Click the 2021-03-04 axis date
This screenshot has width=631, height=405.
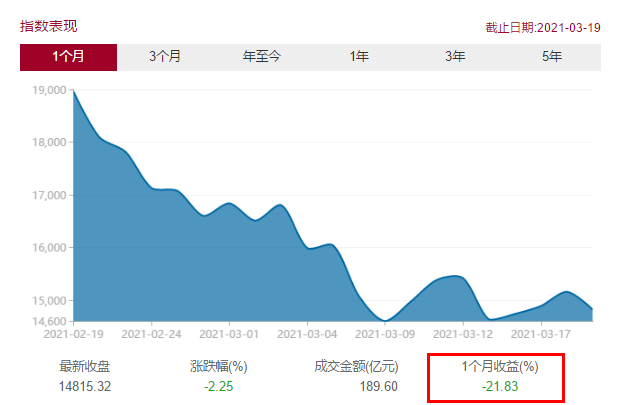tap(307, 335)
